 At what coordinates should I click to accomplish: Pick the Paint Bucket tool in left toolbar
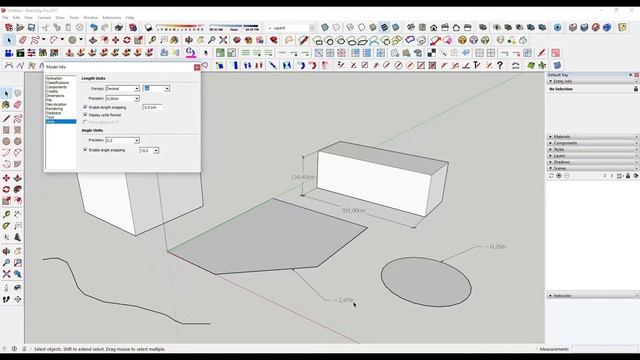(6, 105)
